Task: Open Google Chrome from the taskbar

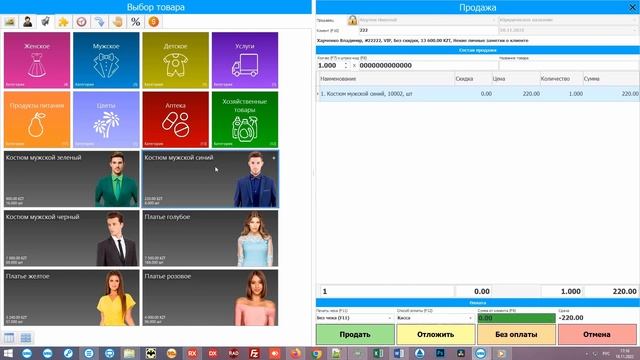Action: 317,353
